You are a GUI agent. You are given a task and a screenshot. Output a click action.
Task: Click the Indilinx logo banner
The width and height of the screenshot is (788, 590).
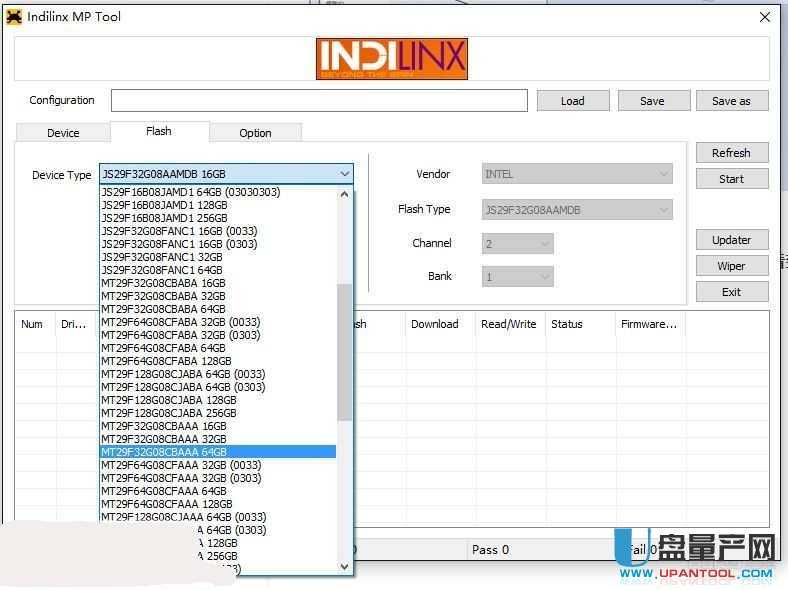(x=392, y=59)
